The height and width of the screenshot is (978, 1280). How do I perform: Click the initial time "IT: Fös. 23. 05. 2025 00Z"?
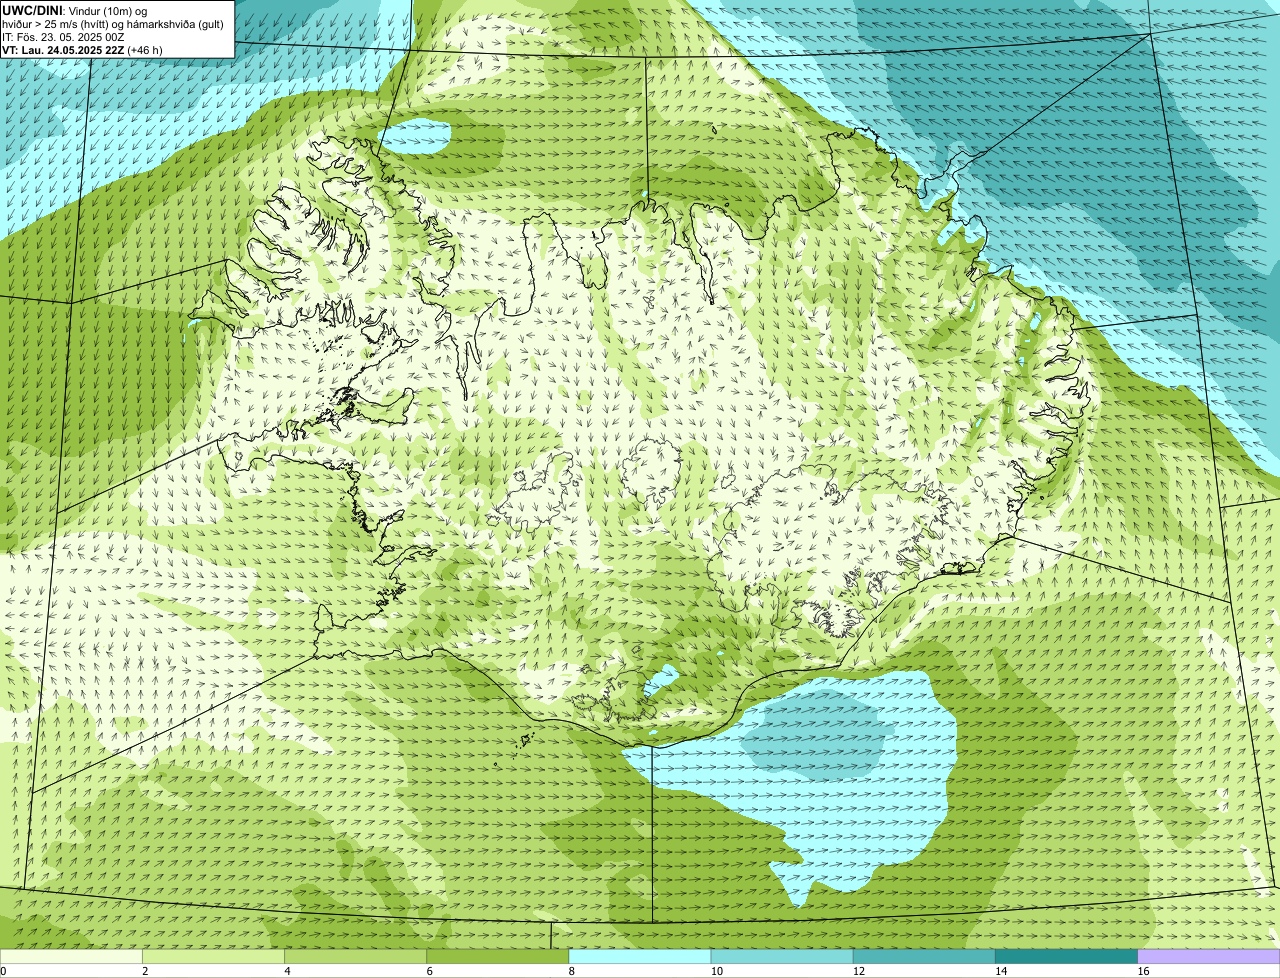tap(64, 37)
